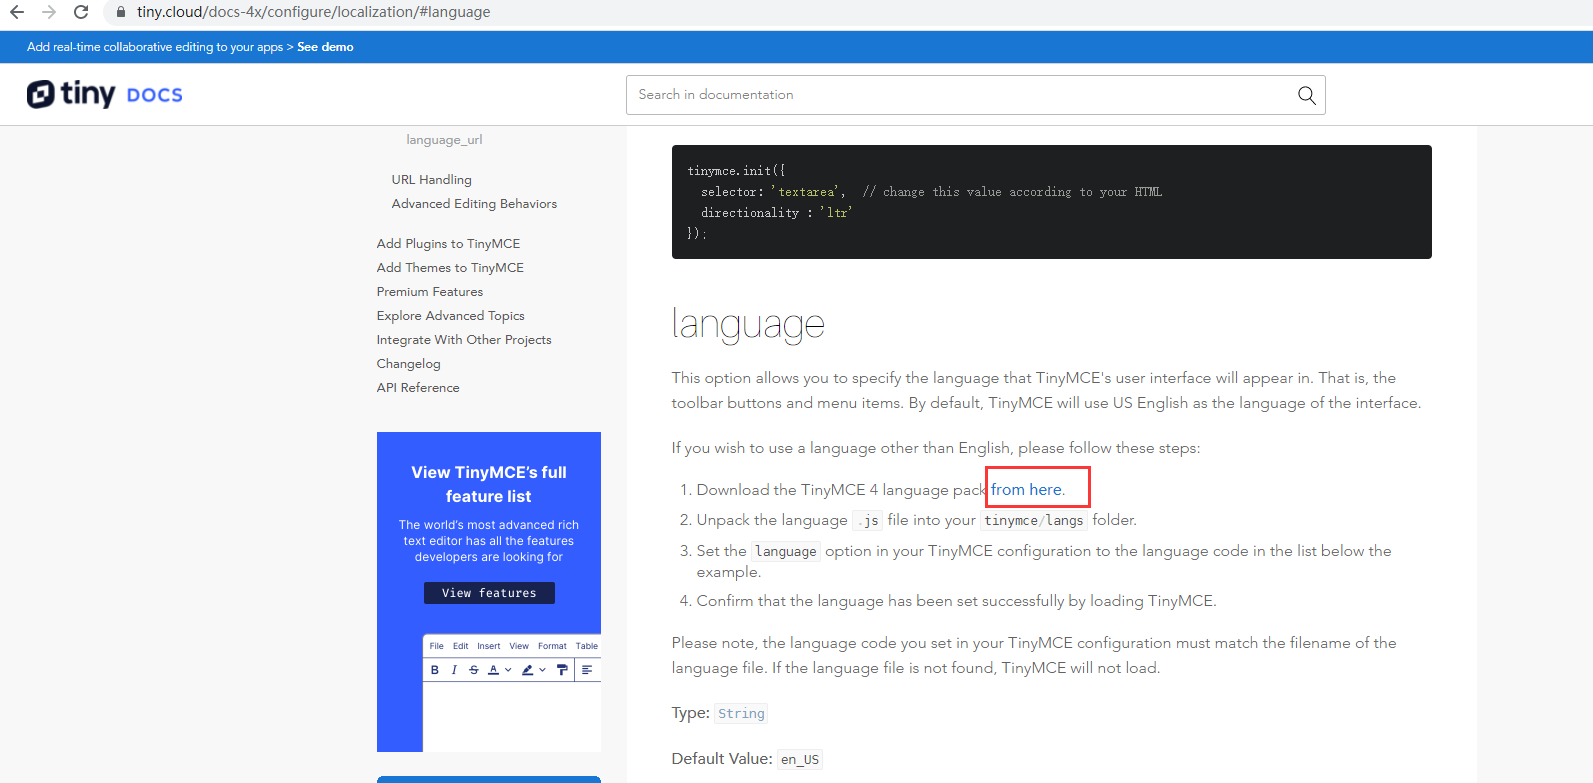The height and width of the screenshot is (783, 1593).
Task: Open Add Plugins to TinyMCE
Action: pyautogui.click(x=448, y=244)
